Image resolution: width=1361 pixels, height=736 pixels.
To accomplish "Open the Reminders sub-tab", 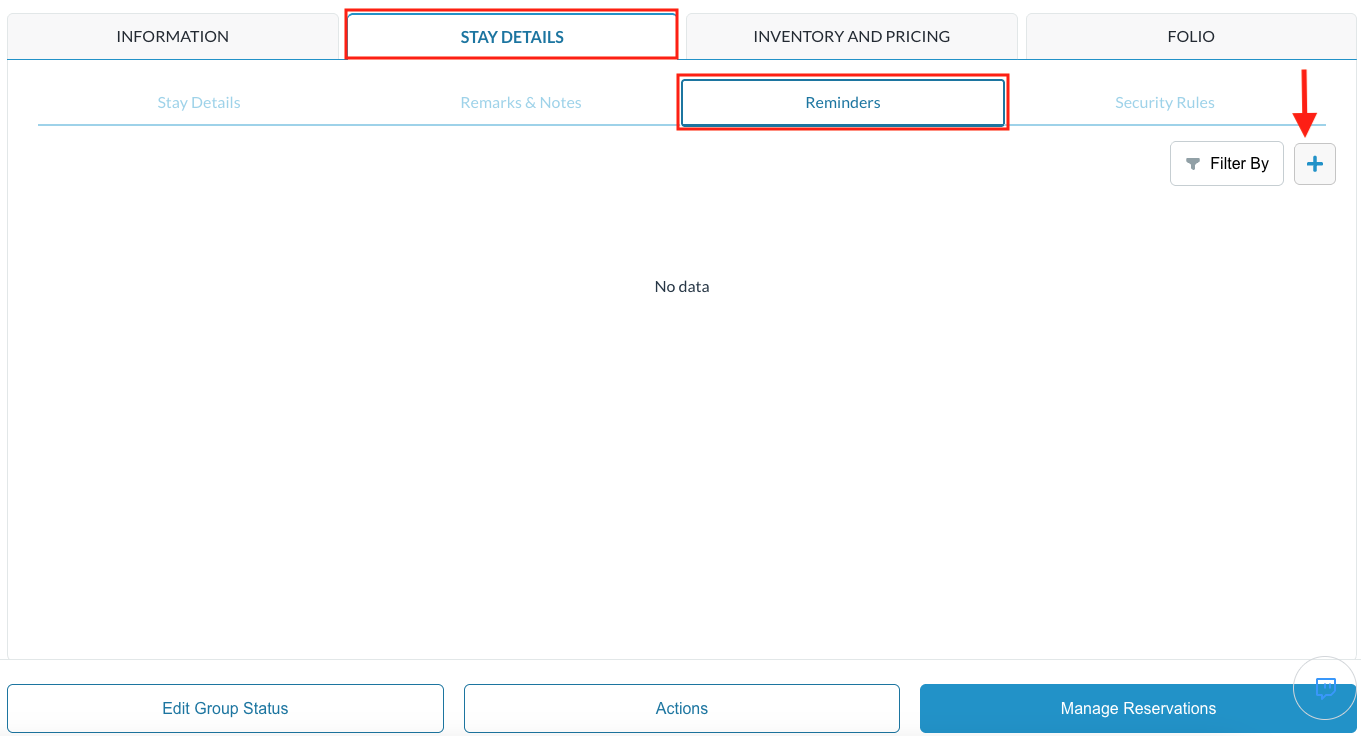I will coord(842,102).
